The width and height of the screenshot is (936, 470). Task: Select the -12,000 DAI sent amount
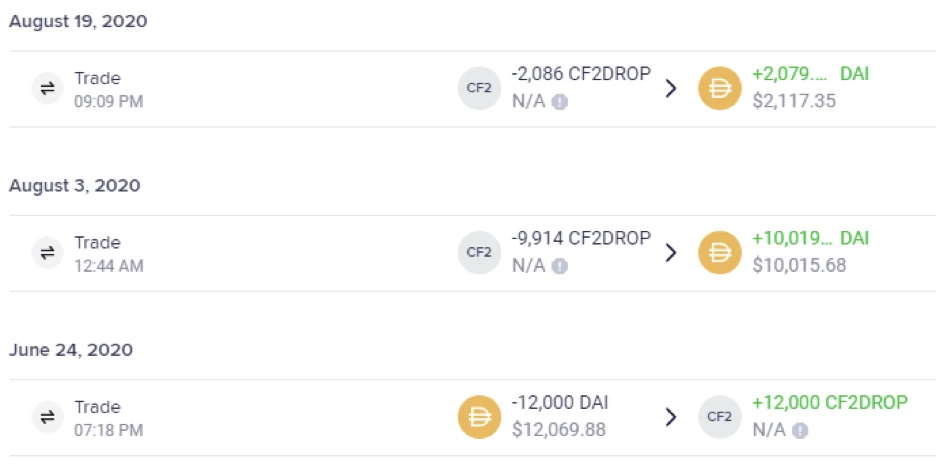pos(559,403)
